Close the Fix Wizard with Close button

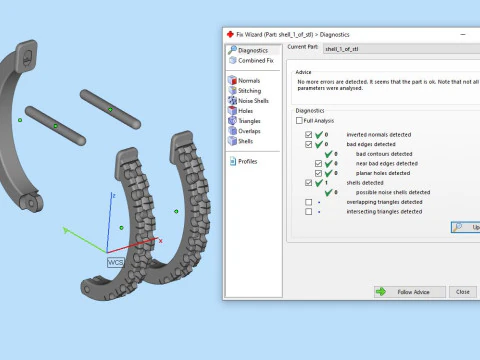tap(463, 292)
